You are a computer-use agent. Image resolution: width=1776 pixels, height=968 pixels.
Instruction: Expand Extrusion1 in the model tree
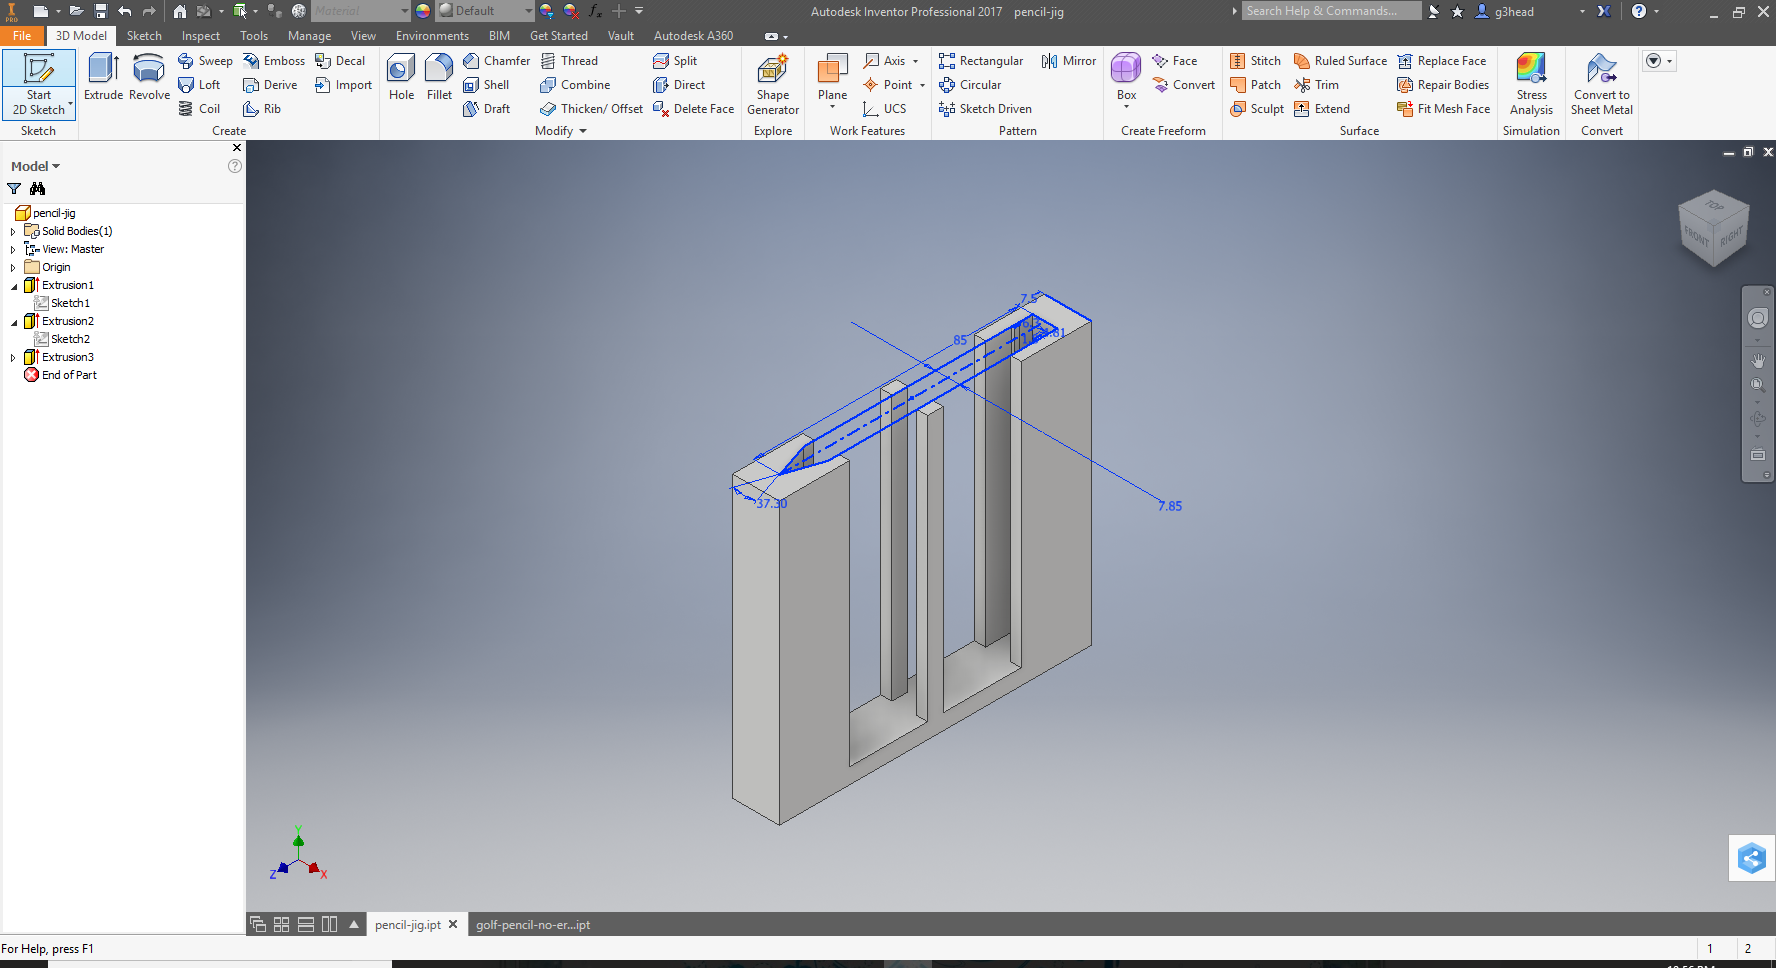(12, 285)
